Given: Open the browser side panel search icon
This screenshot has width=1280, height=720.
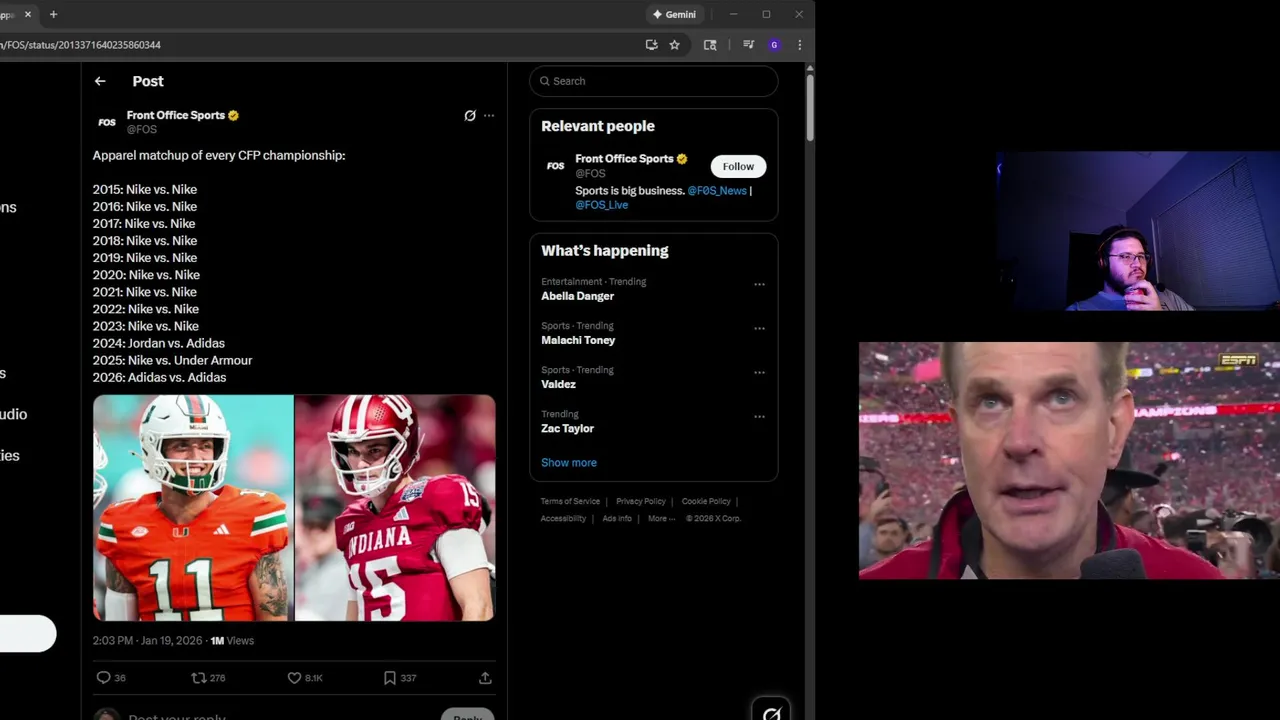Looking at the screenshot, I should (x=710, y=45).
